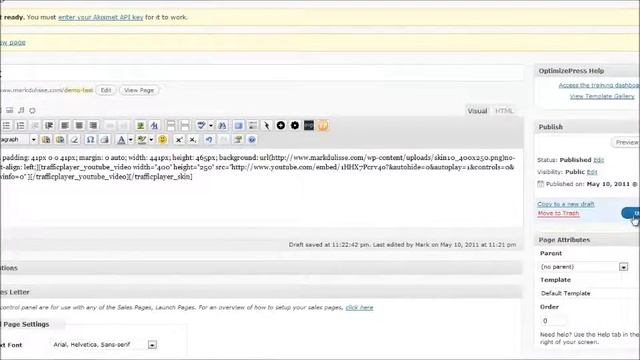
Task: Click the blue Update button
Action: [x=631, y=213]
